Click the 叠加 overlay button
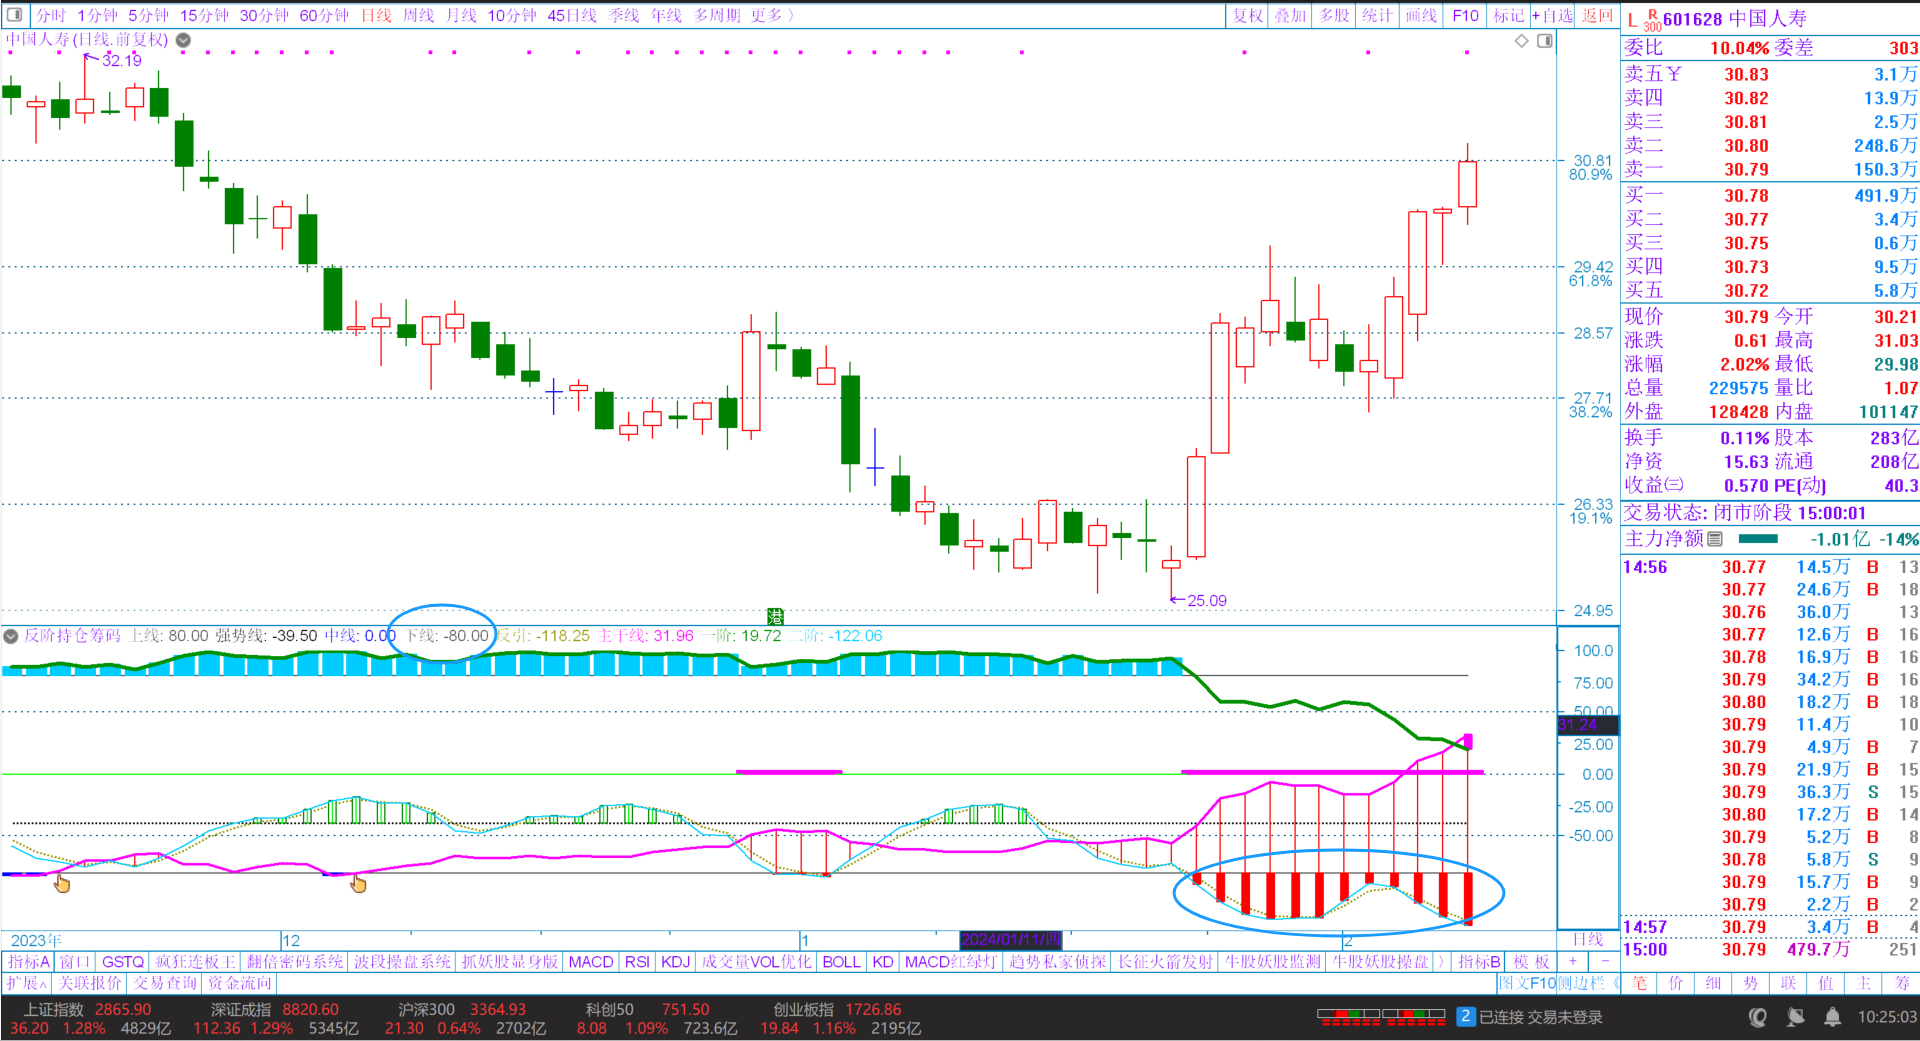 (1290, 15)
